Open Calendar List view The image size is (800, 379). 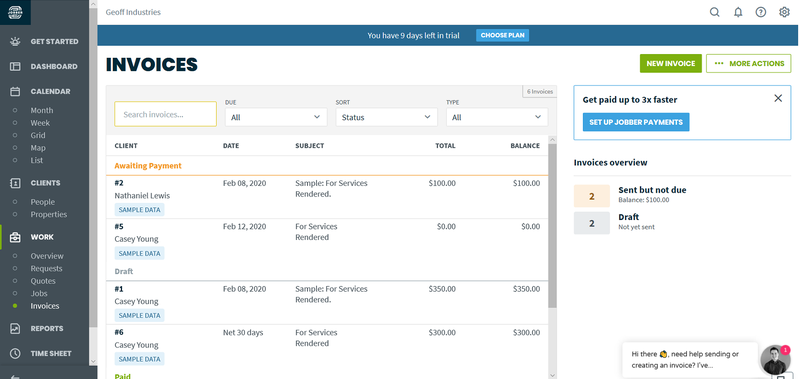pos(37,160)
